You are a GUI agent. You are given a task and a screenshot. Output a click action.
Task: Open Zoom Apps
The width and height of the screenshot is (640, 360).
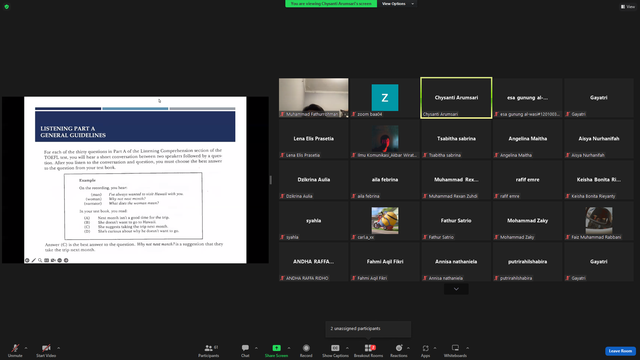425,350
